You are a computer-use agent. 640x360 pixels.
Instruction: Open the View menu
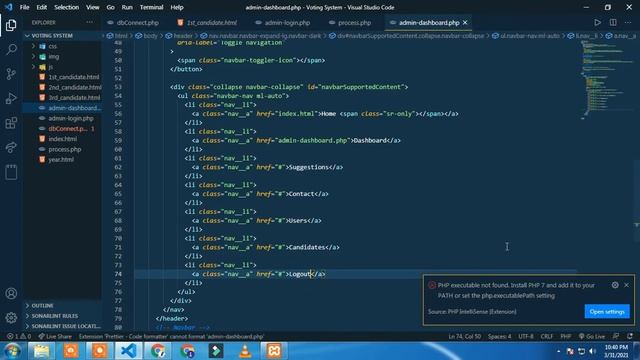[93, 7]
